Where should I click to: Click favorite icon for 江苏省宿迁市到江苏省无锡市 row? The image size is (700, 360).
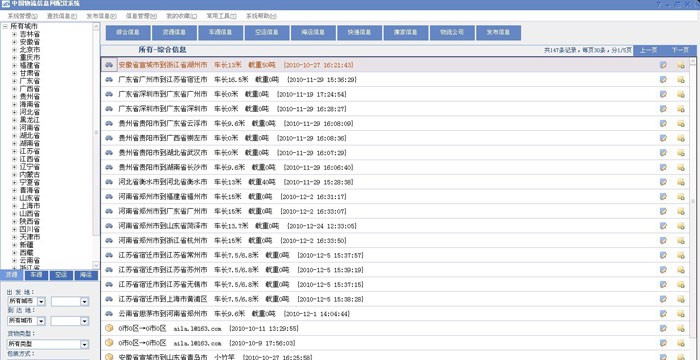[x=681, y=285]
